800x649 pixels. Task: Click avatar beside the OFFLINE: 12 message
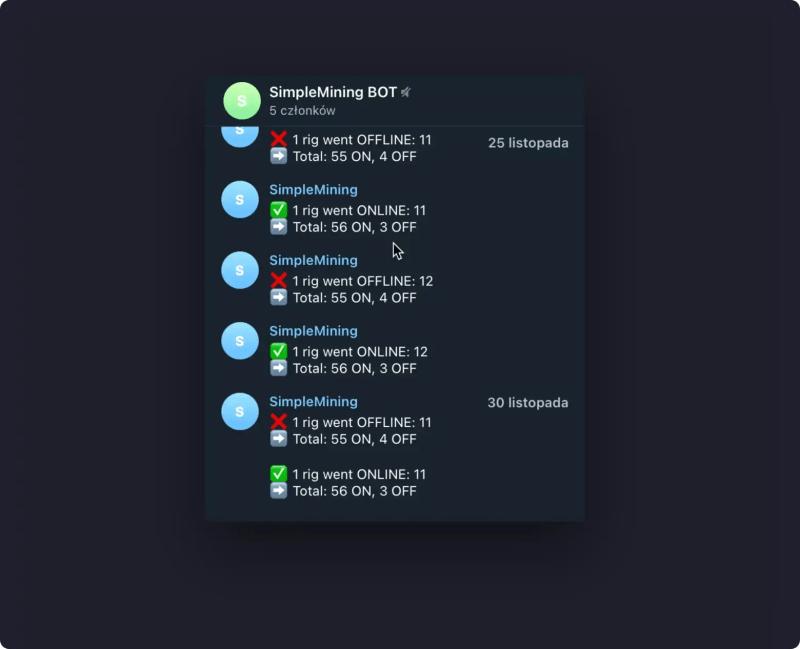point(240,270)
